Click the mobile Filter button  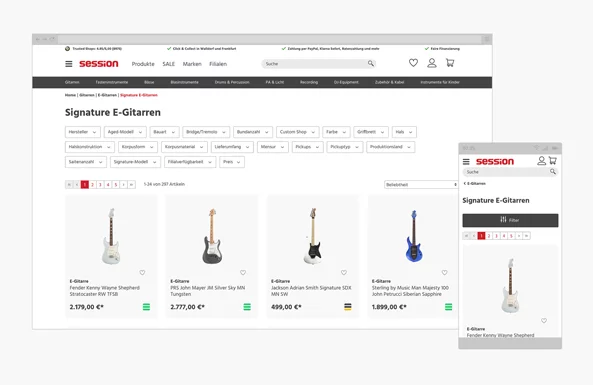[510, 220]
